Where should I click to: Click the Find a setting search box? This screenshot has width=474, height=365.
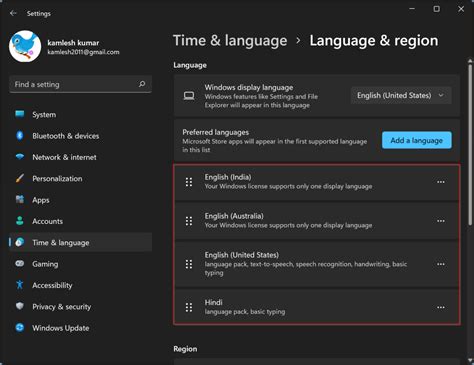(x=80, y=84)
